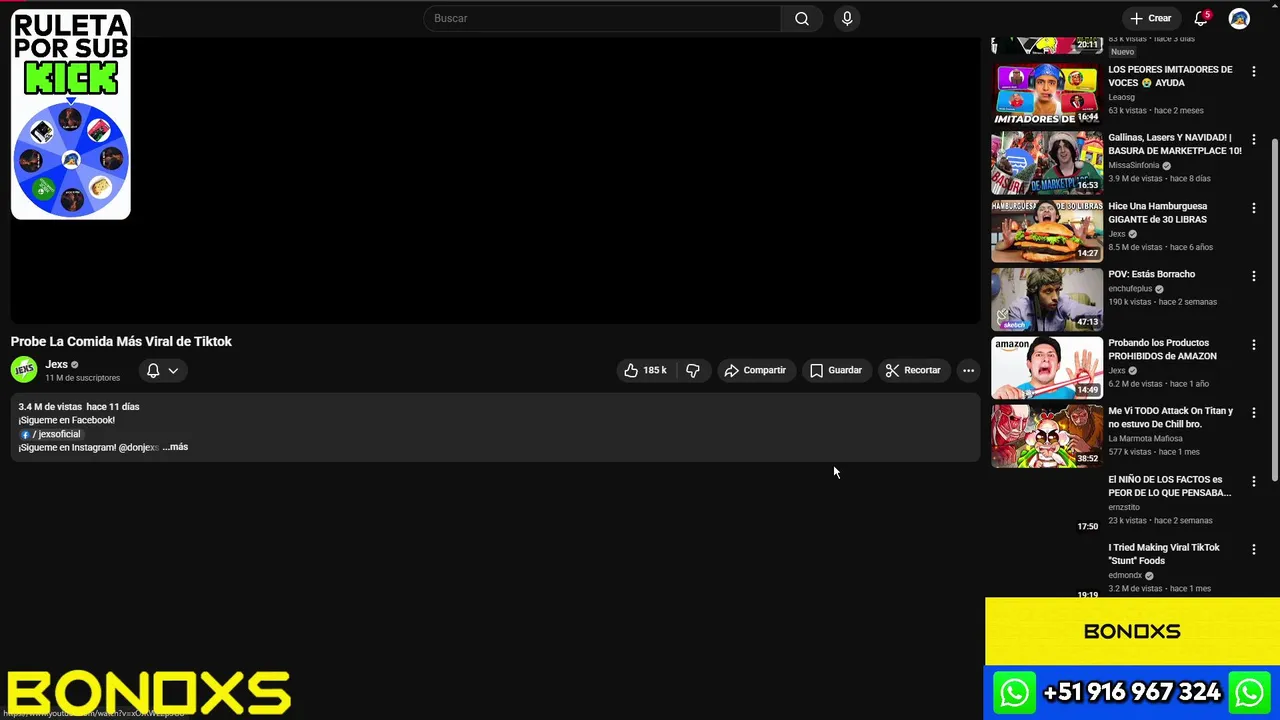This screenshot has width=1280, height=720.
Task: Open title LOS PEORES IMITADORES DE VOCES
Action: 1170,76
